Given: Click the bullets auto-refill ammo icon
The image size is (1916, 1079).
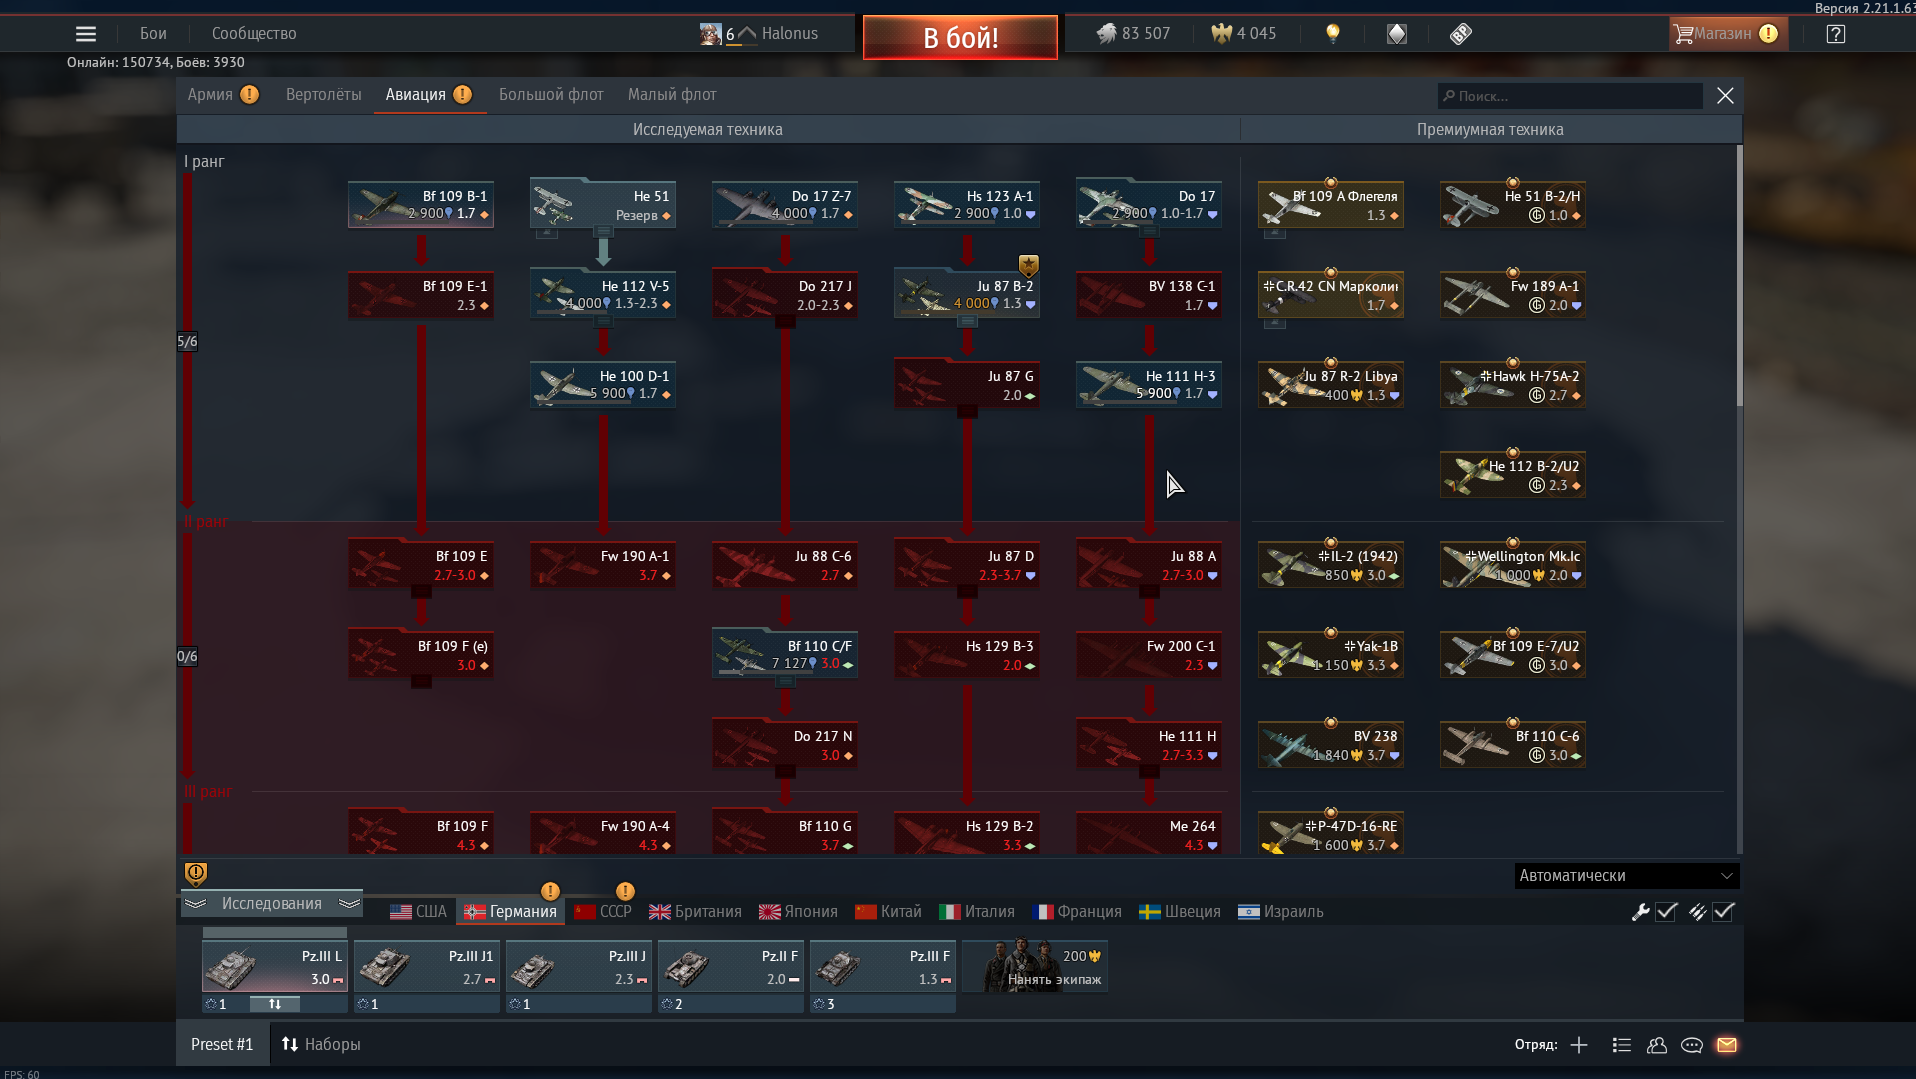Looking at the screenshot, I should click(1697, 912).
